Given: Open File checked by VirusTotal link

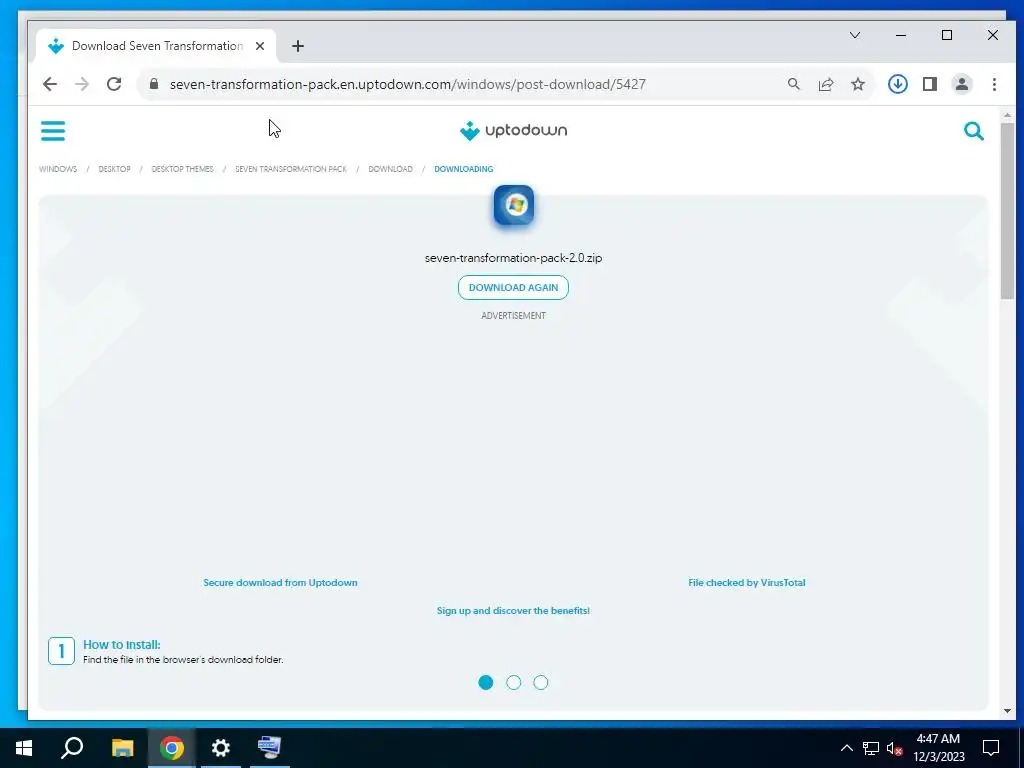Looking at the screenshot, I should point(746,583).
